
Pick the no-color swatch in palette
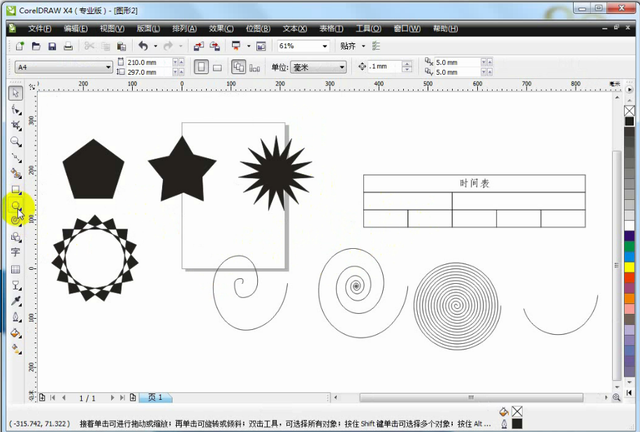(x=629, y=111)
